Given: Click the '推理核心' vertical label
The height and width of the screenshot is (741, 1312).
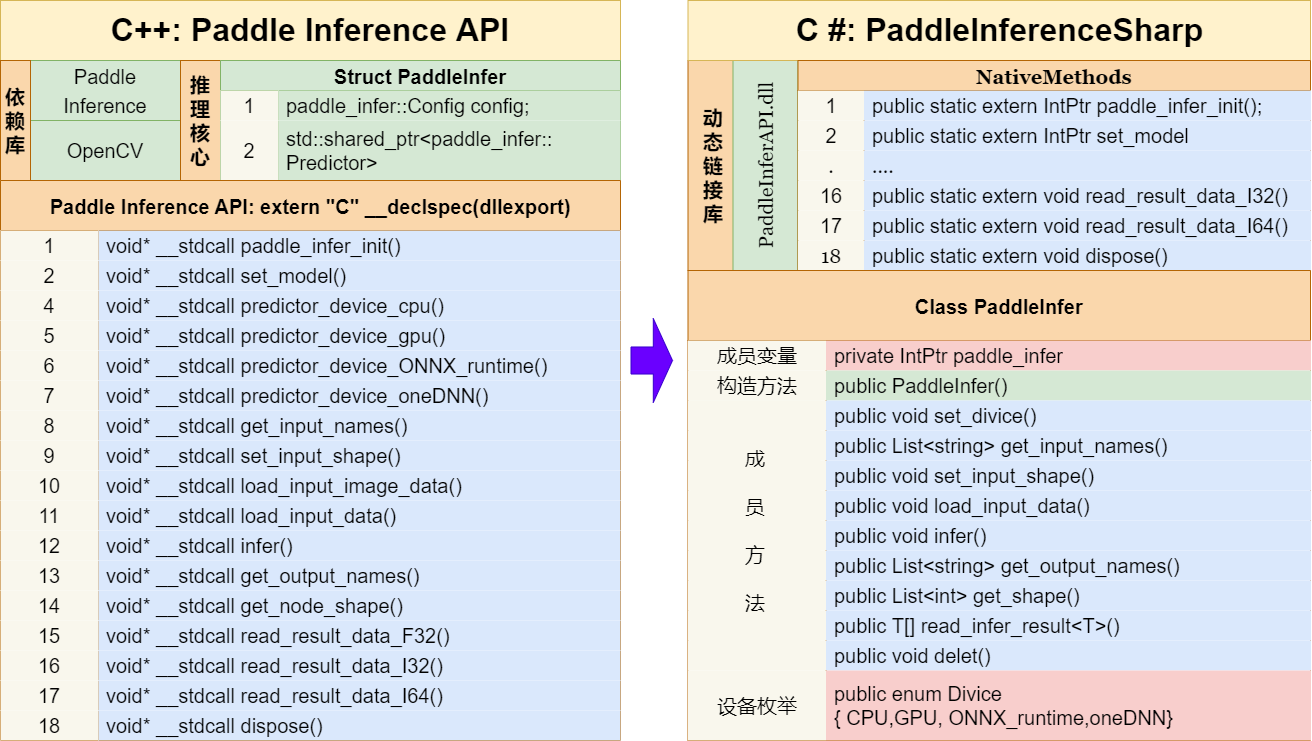Looking at the screenshot, I should (200, 121).
